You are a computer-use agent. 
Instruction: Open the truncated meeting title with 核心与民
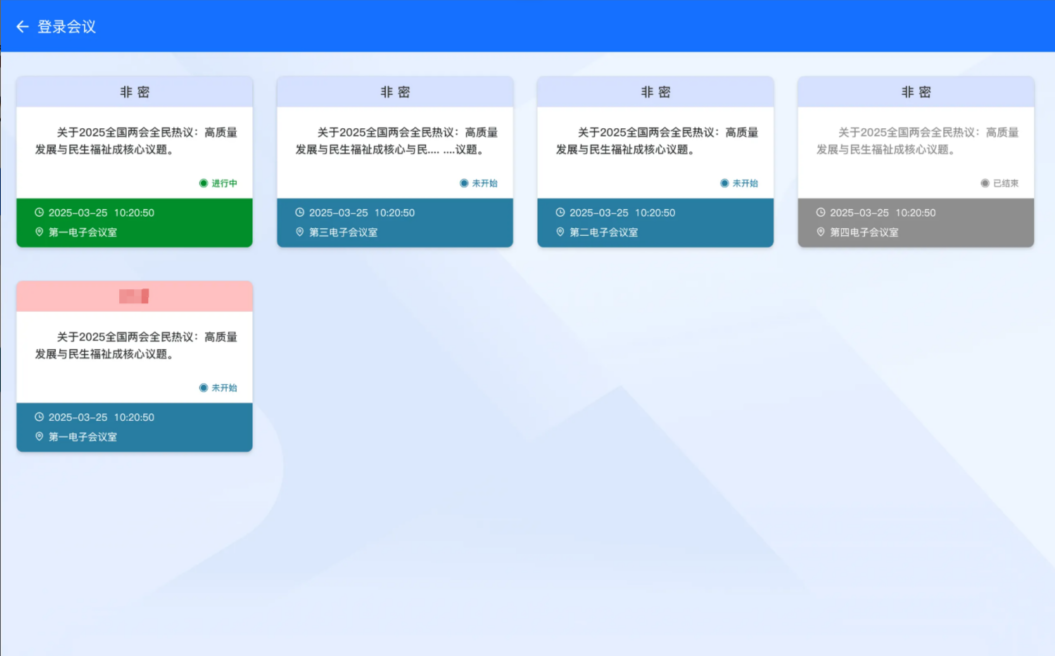tap(396, 141)
